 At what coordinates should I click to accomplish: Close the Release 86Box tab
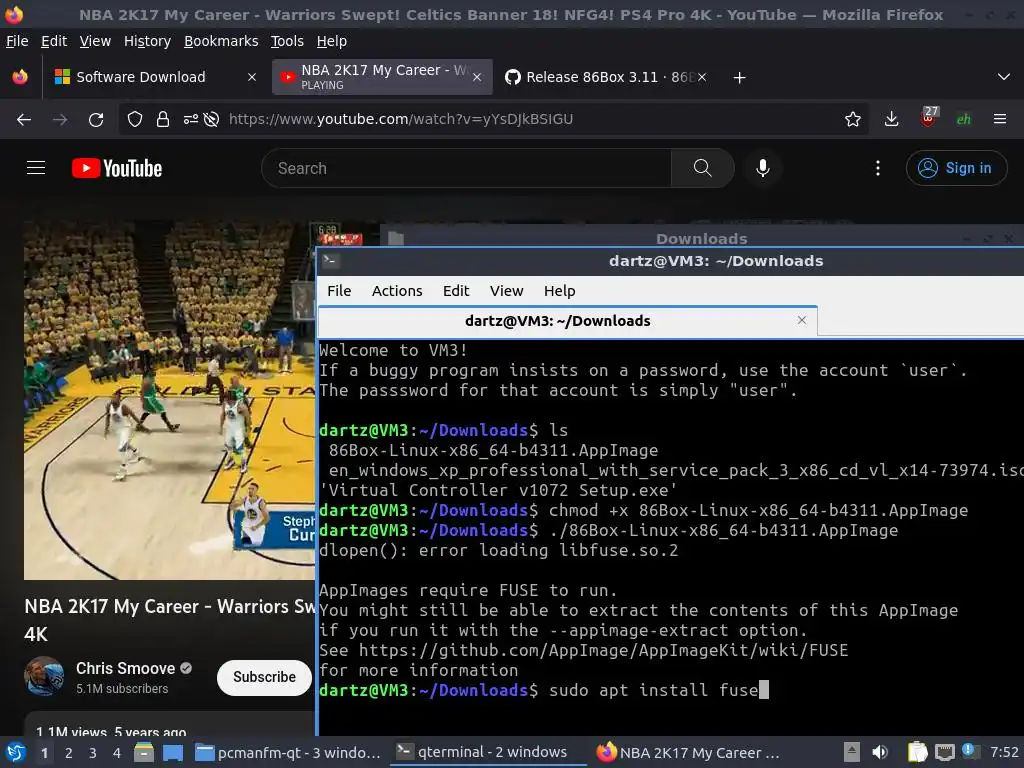point(701,77)
